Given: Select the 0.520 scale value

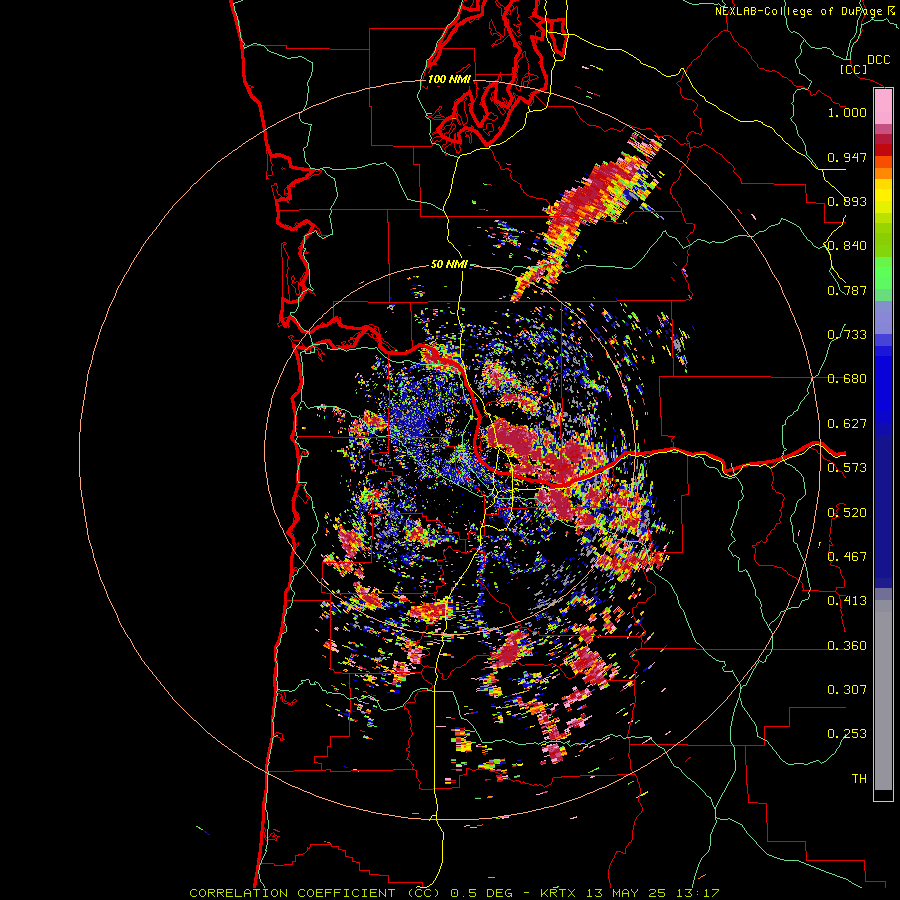Looking at the screenshot, I should (847, 513).
